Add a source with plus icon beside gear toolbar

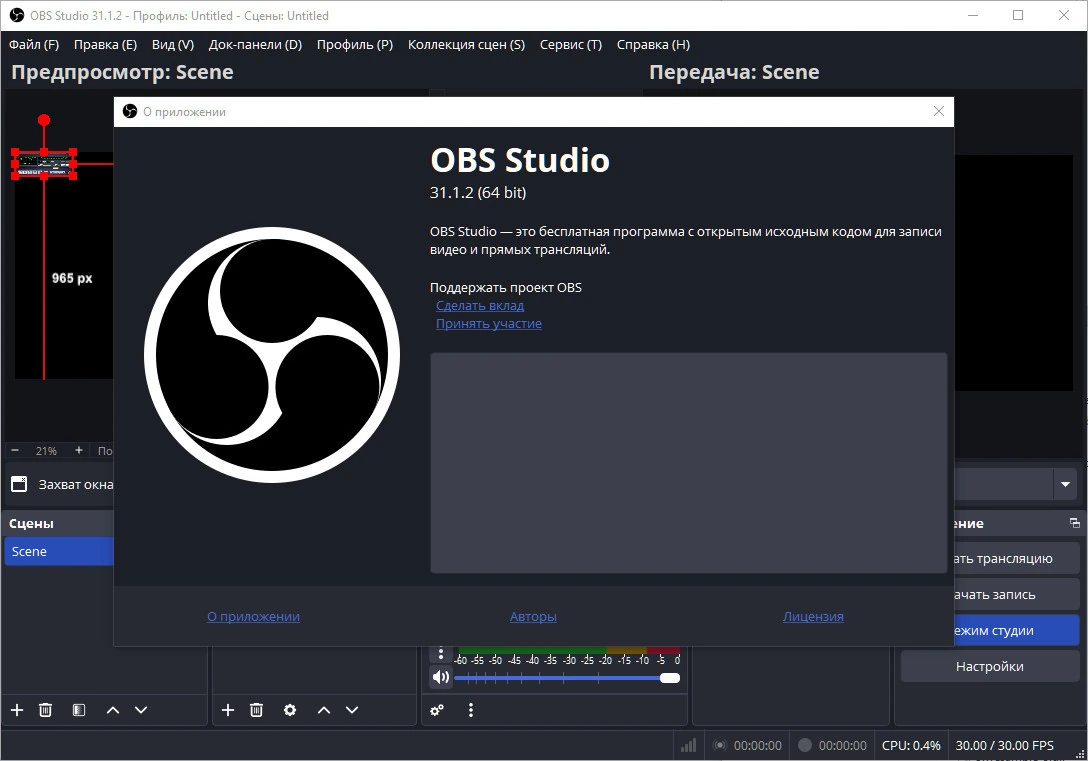click(x=228, y=710)
